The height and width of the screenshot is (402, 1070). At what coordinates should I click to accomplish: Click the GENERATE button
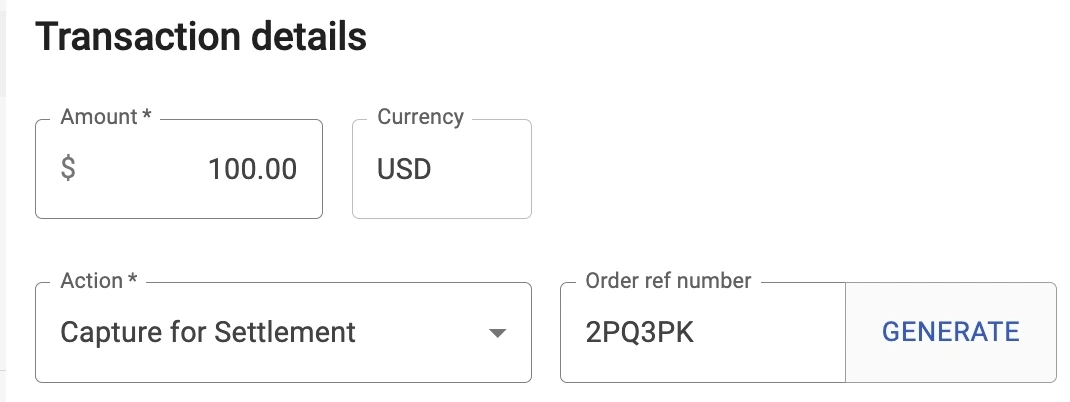(x=950, y=332)
